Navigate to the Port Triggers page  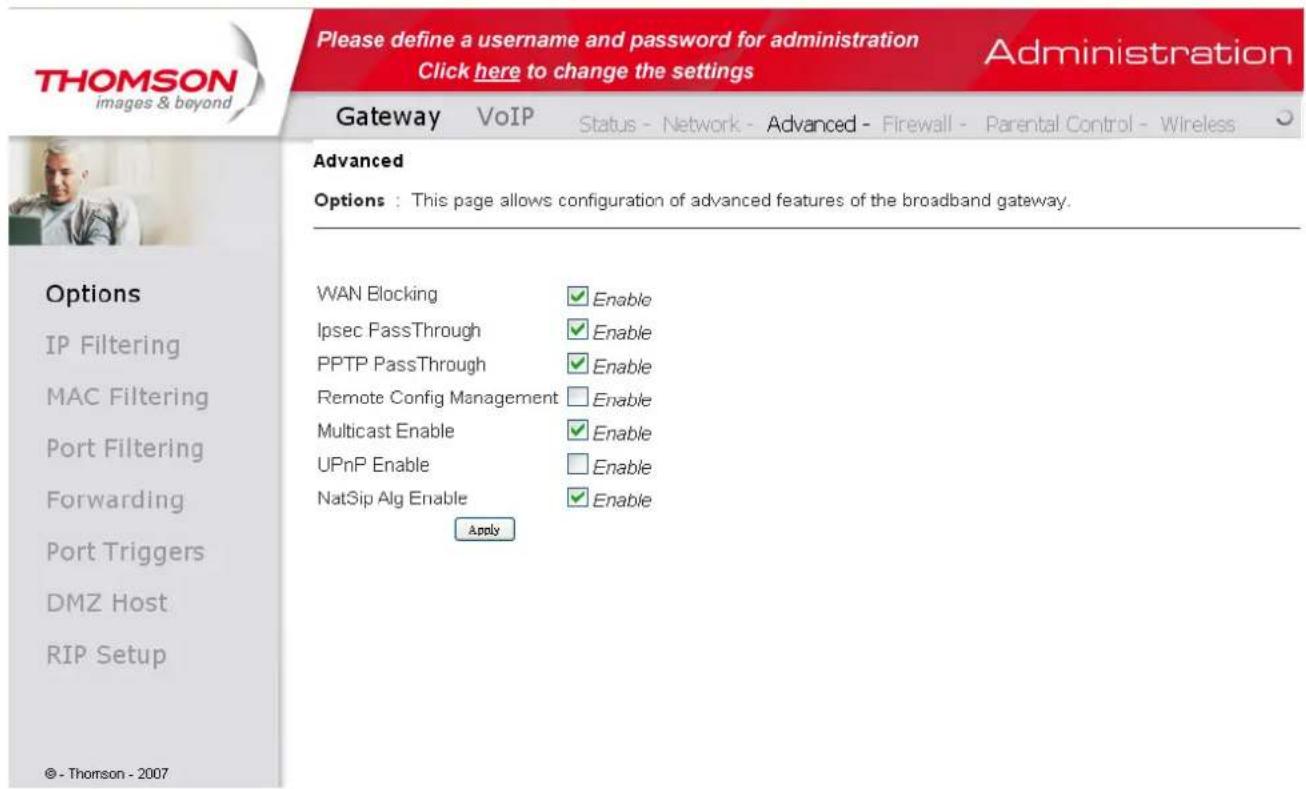[x=125, y=552]
